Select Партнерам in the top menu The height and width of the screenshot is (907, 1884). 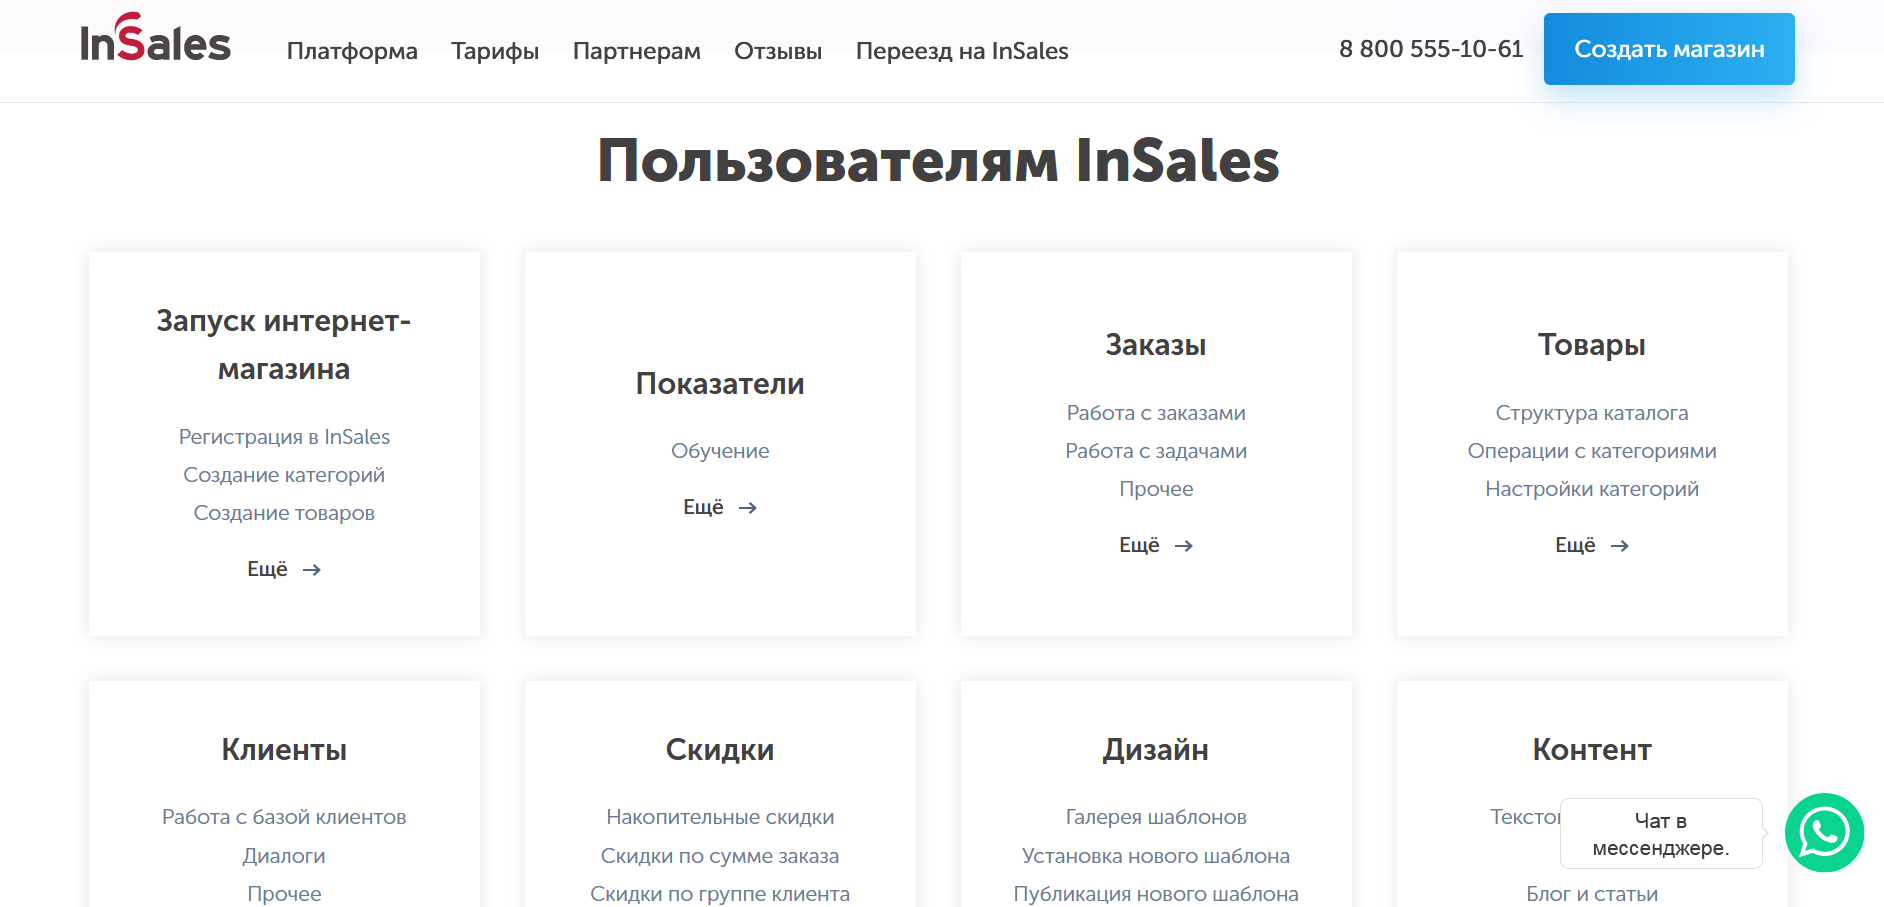(637, 51)
